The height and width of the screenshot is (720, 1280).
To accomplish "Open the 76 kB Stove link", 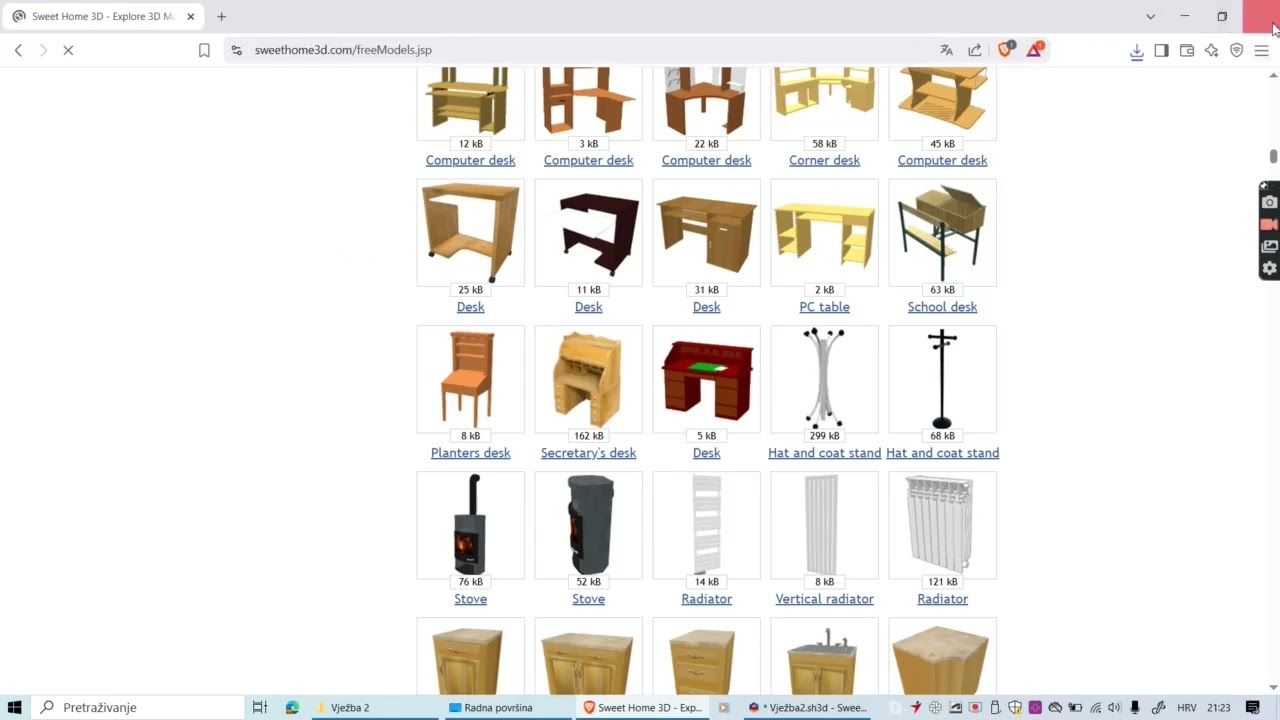I will tap(470, 599).
